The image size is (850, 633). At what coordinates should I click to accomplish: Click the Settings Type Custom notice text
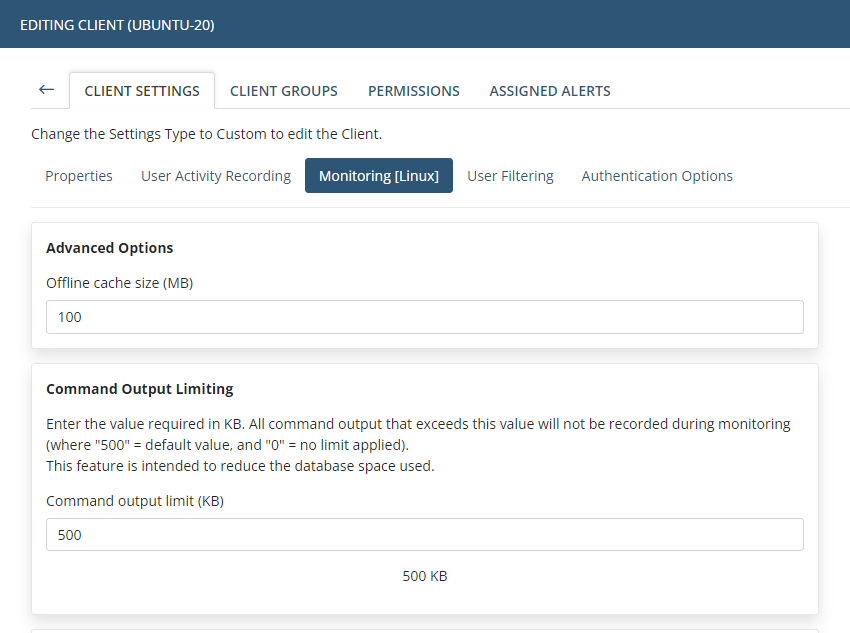coord(206,134)
